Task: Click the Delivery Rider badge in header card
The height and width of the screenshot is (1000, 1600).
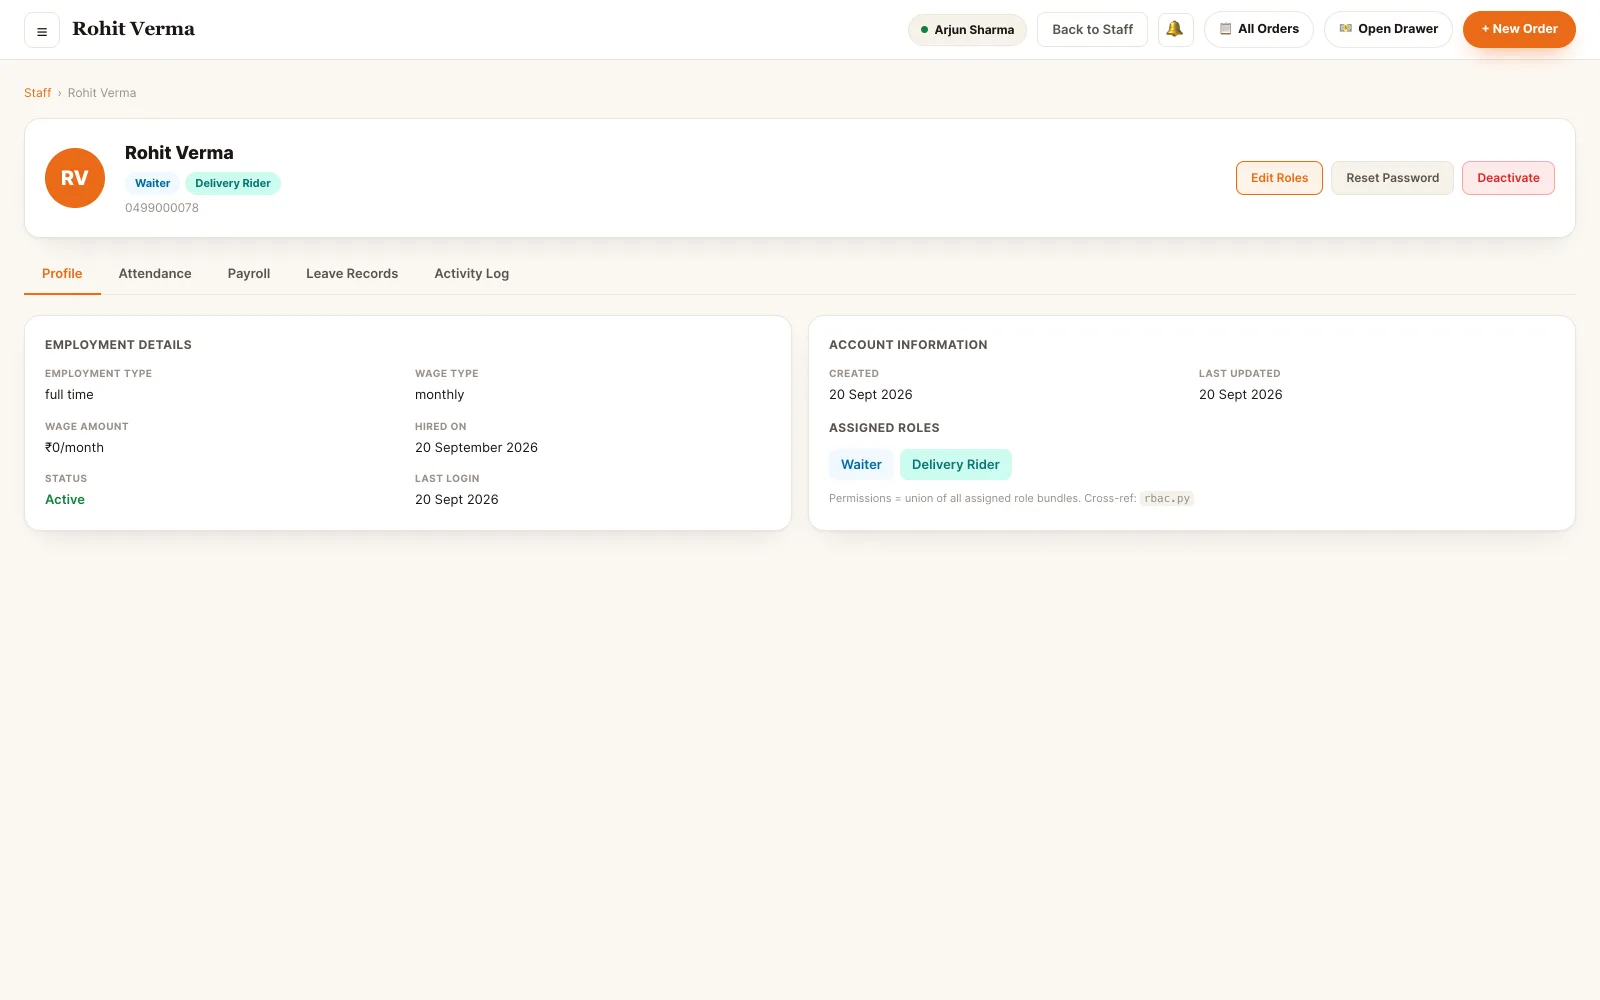Action: click(233, 183)
